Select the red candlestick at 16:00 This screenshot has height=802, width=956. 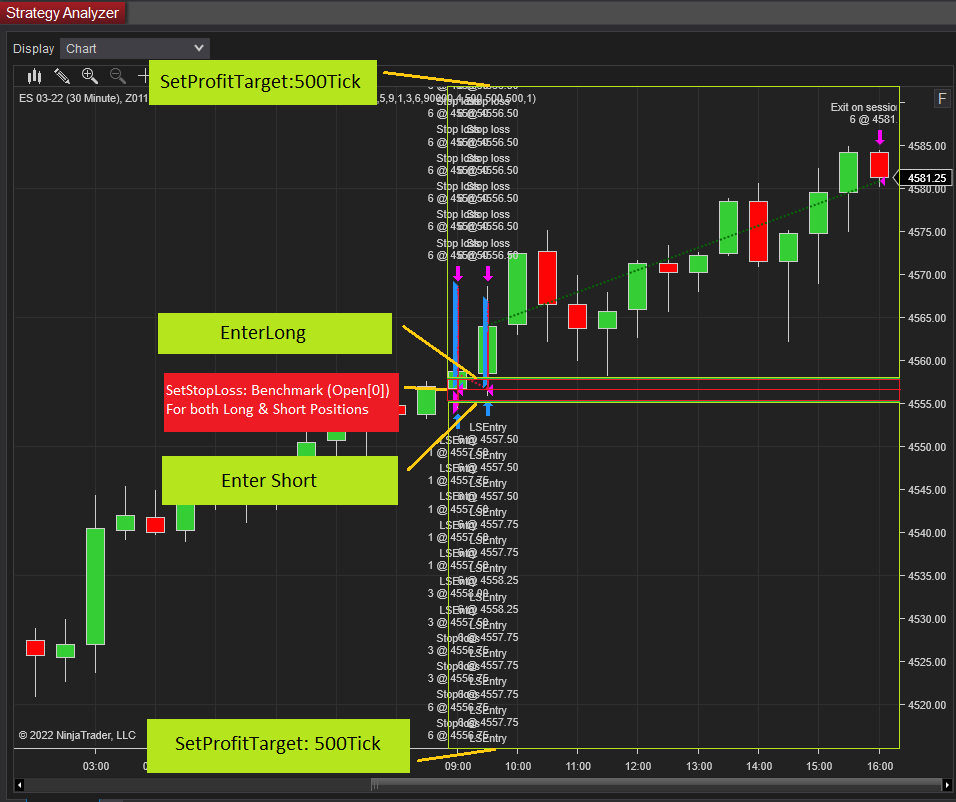point(879,165)
